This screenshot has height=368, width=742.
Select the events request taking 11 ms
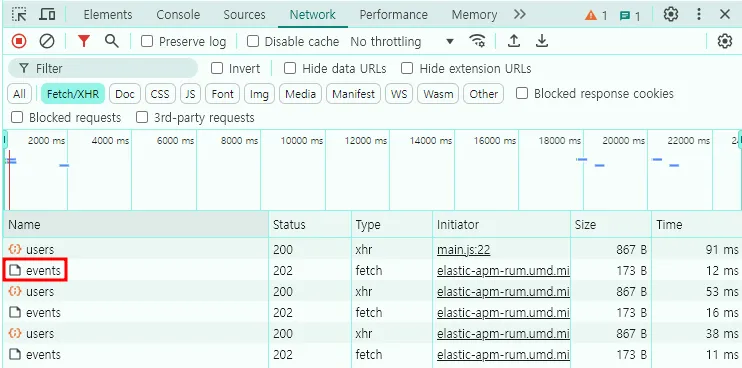coord(372,355)
